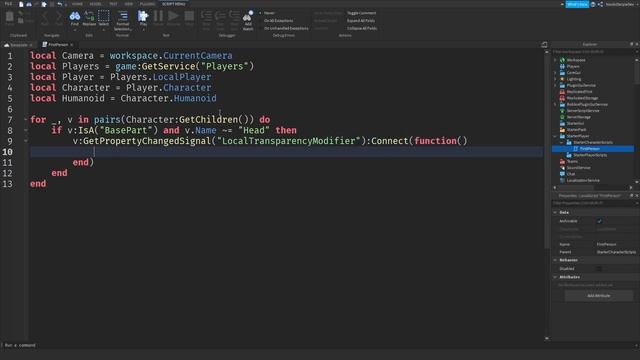Screen dimensions: 640x360
Task: Select StarterCharacterScripts folder in Explorer
Action: (592, 142)
